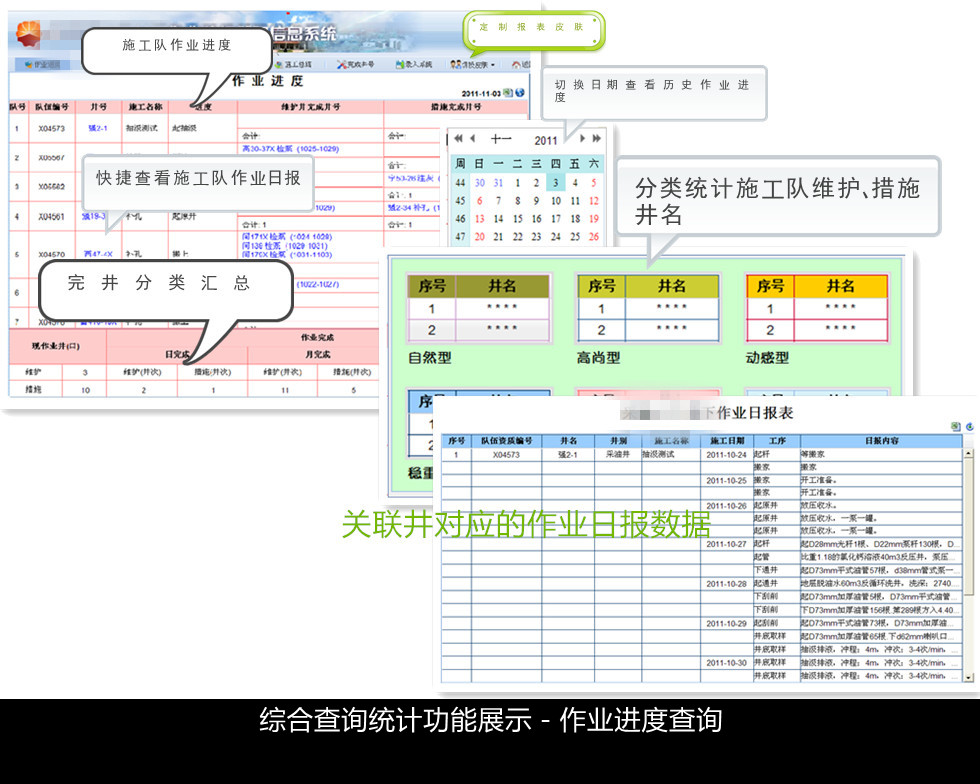Open the 西47-4X well link in row 5
Screen dimensions: 980x784
pos(98,254)
